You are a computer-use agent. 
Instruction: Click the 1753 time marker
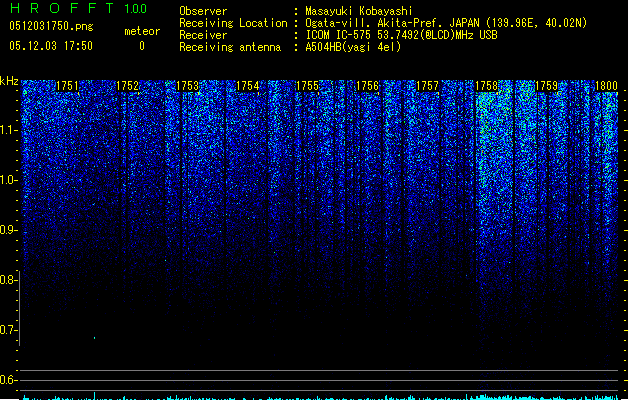coord(187,86)
